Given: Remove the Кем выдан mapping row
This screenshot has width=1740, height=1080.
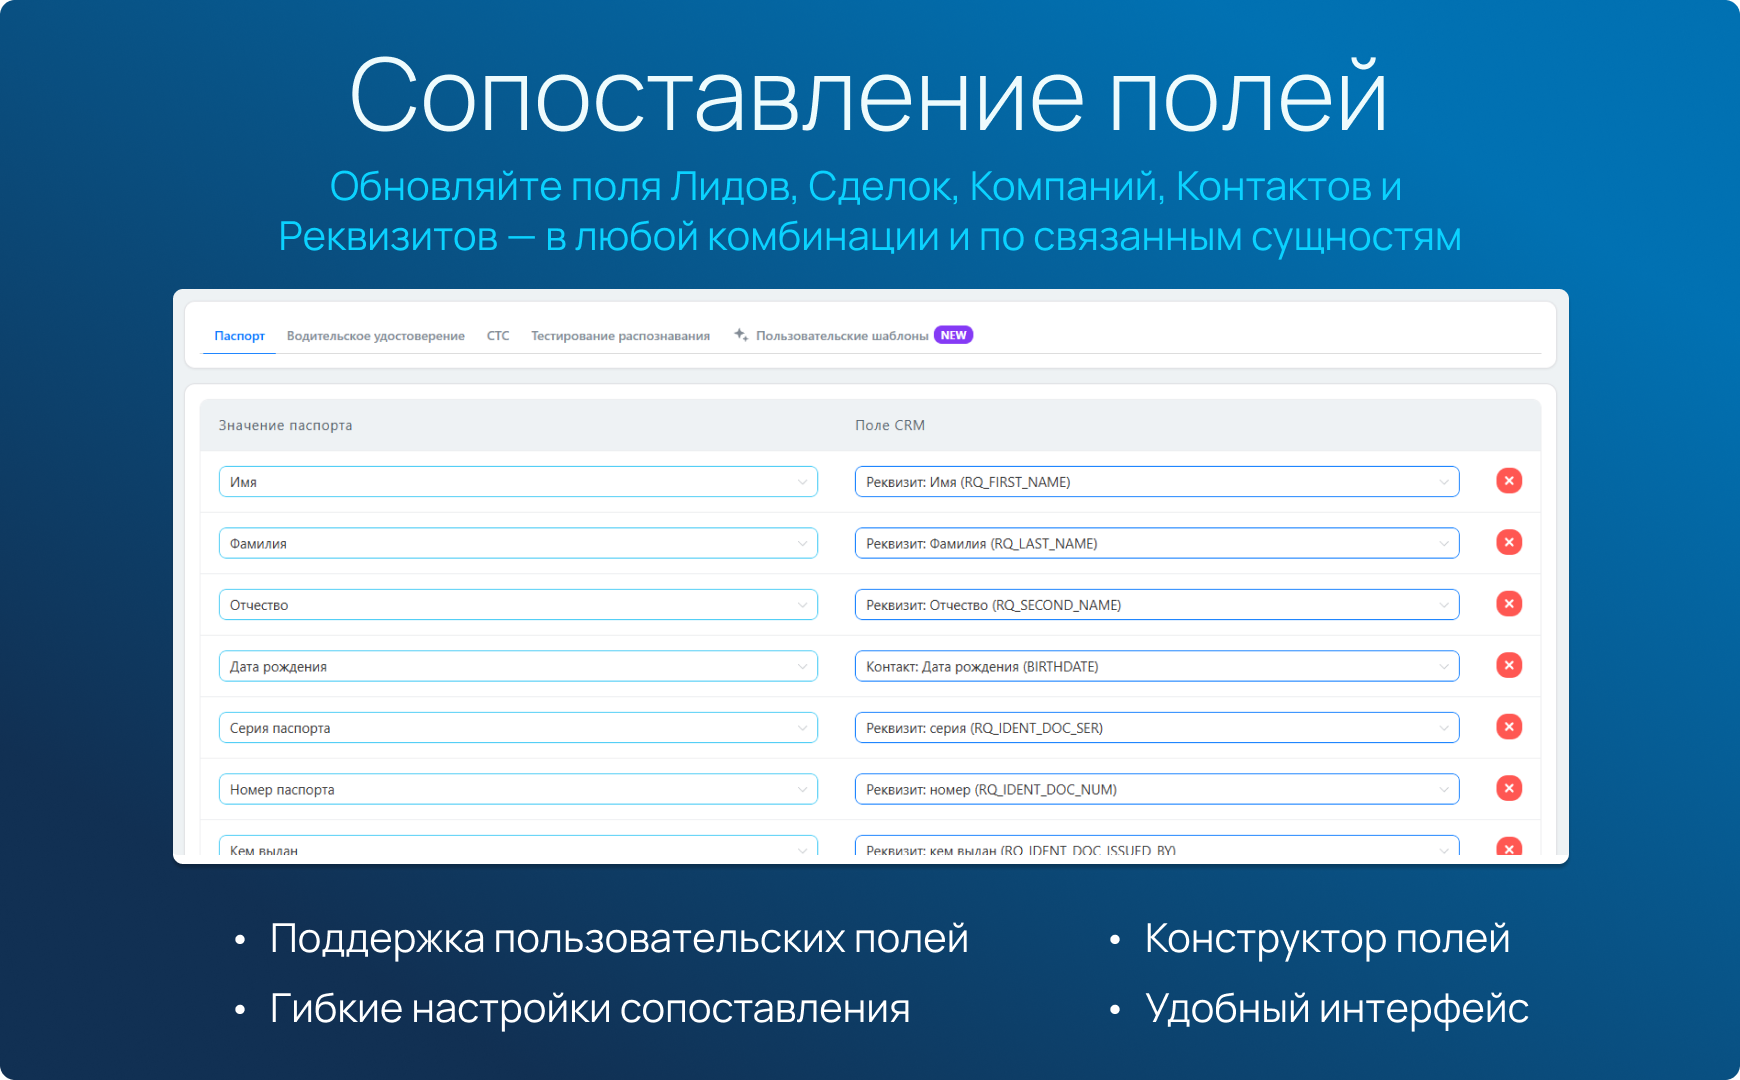Looking at the screenshot, I should (x=1509, y=848).
